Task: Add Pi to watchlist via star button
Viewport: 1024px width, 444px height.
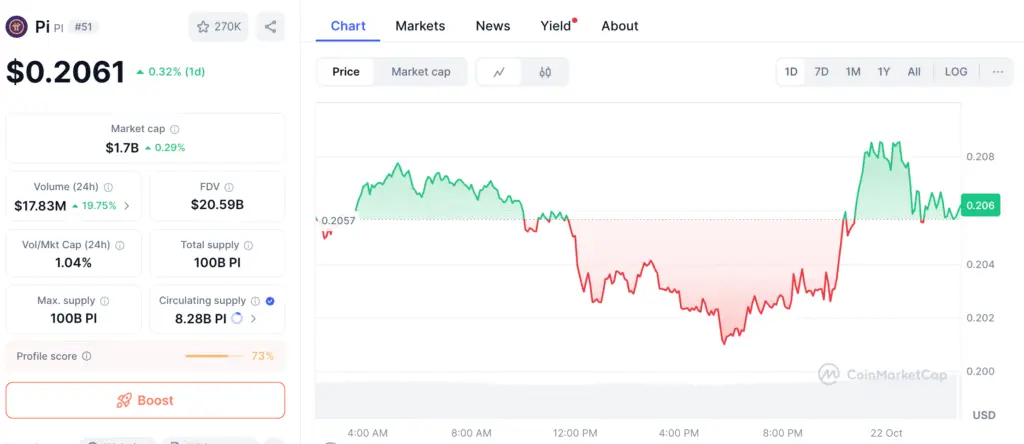Action: click(218, 27)
